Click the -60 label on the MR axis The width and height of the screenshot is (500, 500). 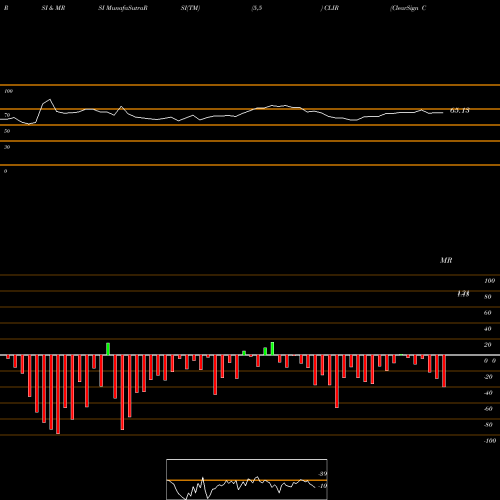(x=488, y=409)
